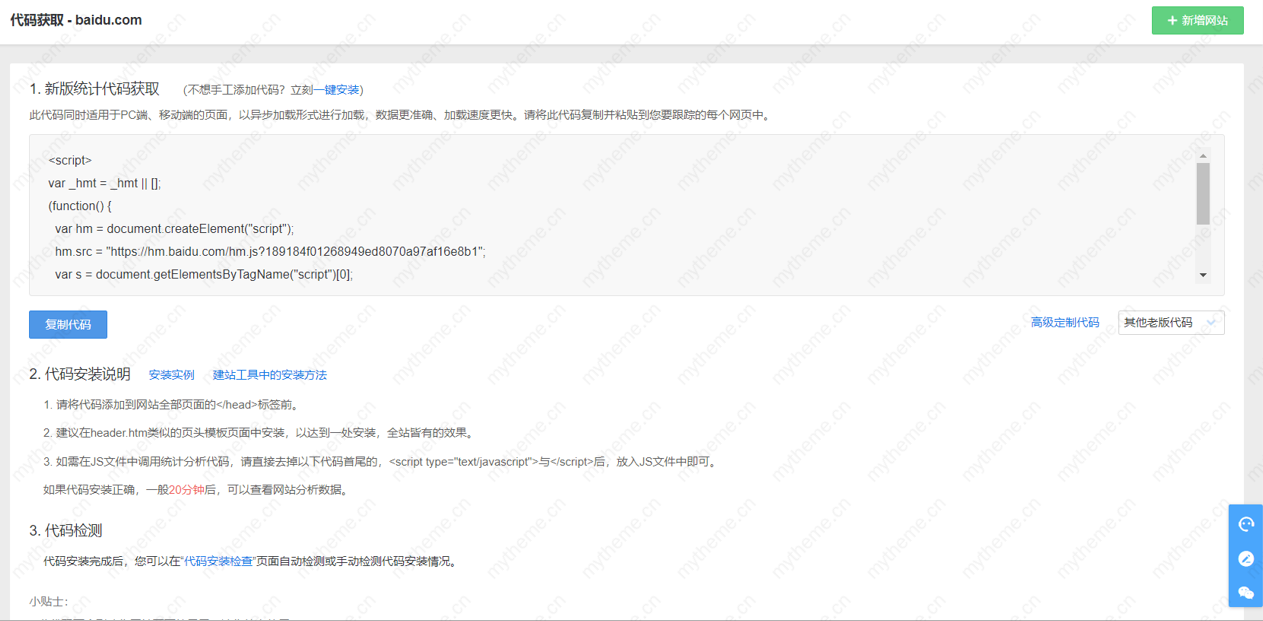Click the hm.src URL line in code
The image size is (1263, 621).
pyautogui.click(x=270, y=251)
